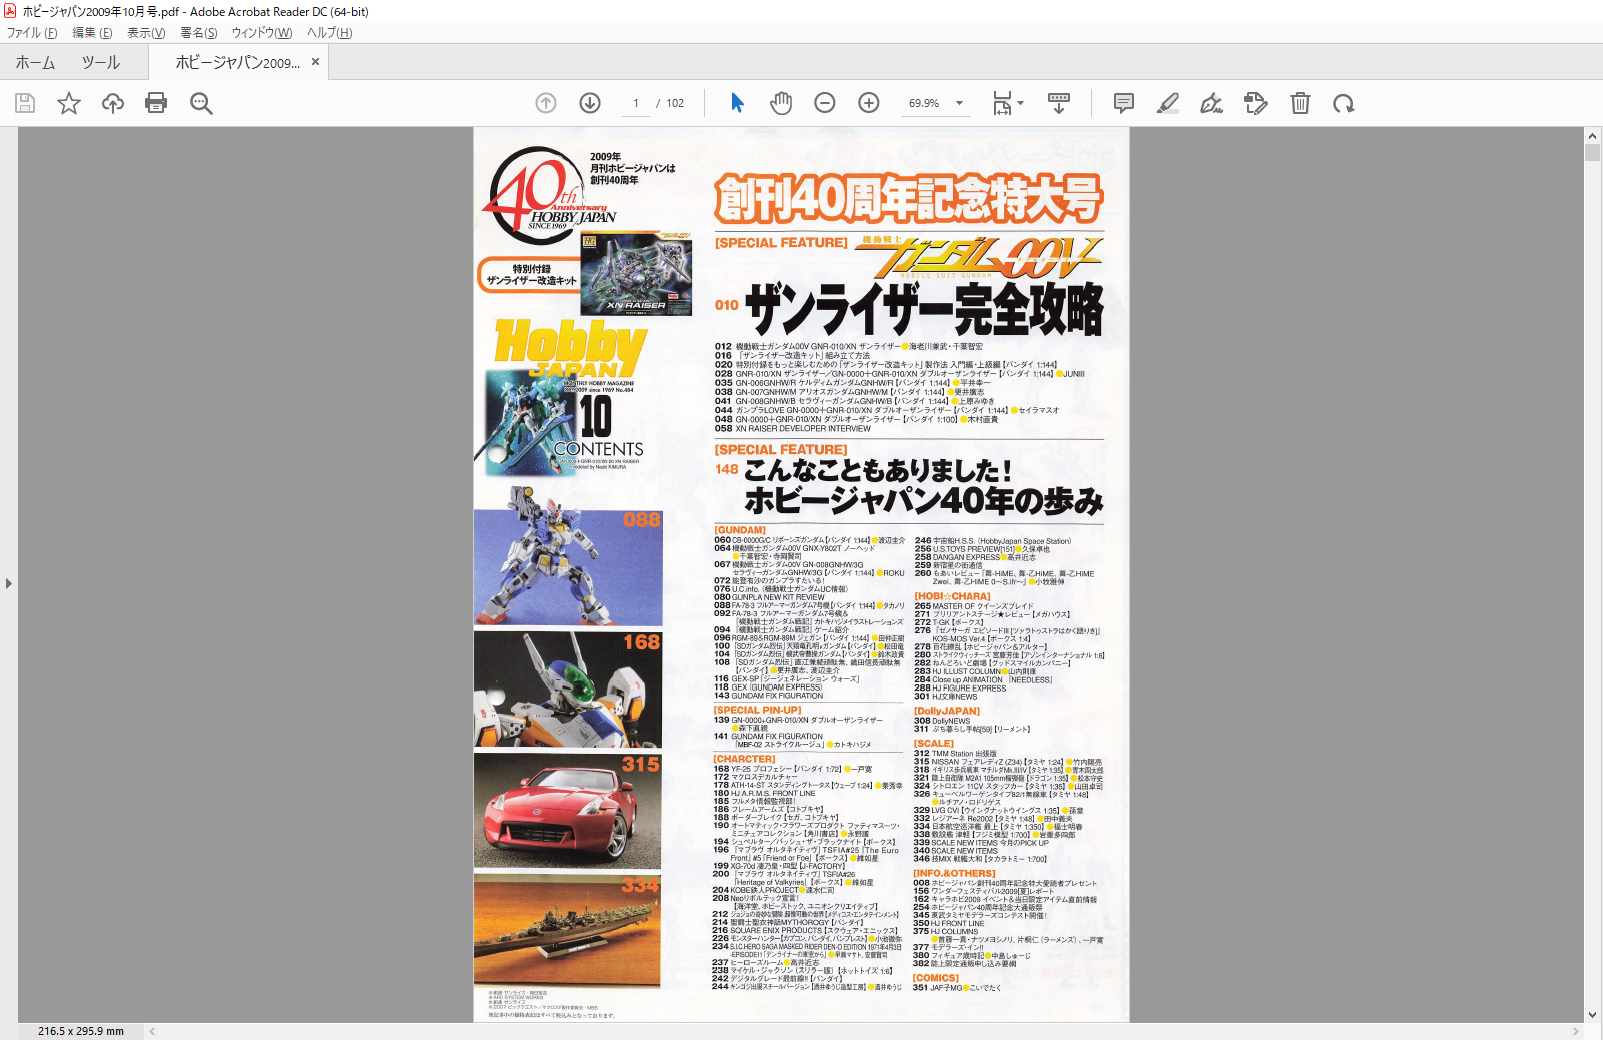This screenshot has height=1040, width=1603.
Task: Open the find text magnifier
Action: coord(201,103)
